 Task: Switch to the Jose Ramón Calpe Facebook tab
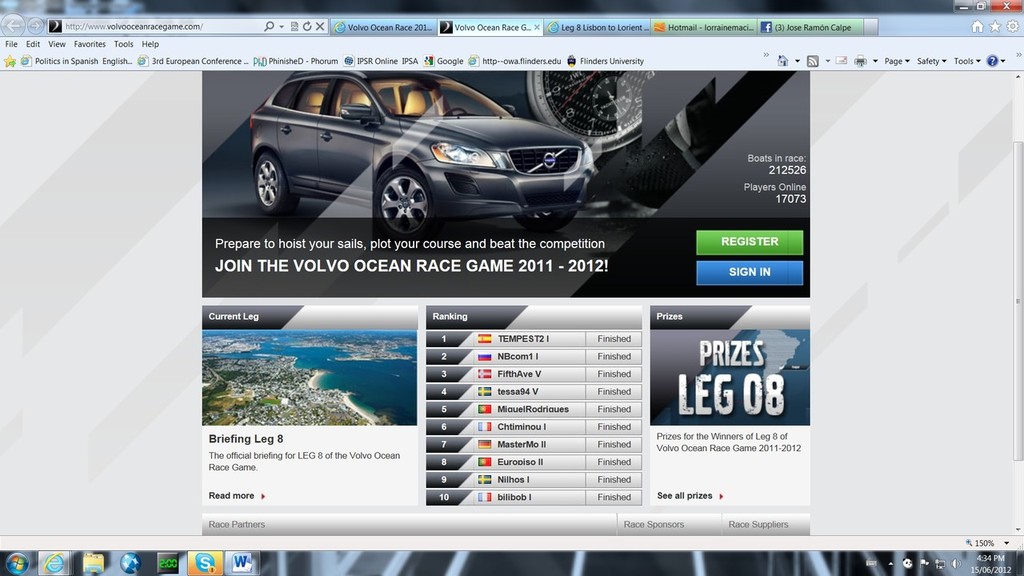(x=810, y=27)
